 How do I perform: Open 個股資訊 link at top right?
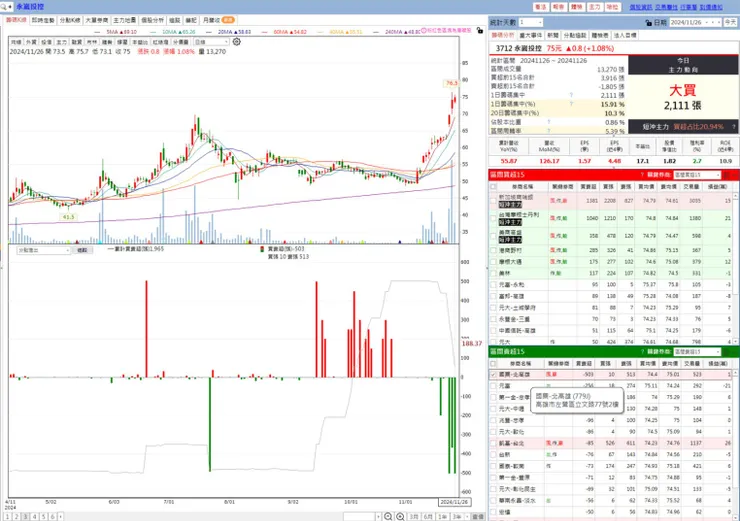(640, 7)
